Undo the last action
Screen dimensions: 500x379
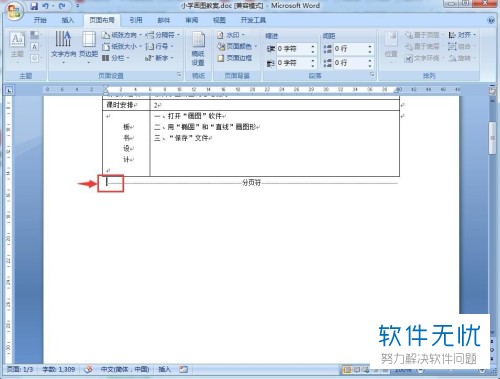[x=46, y=6]
